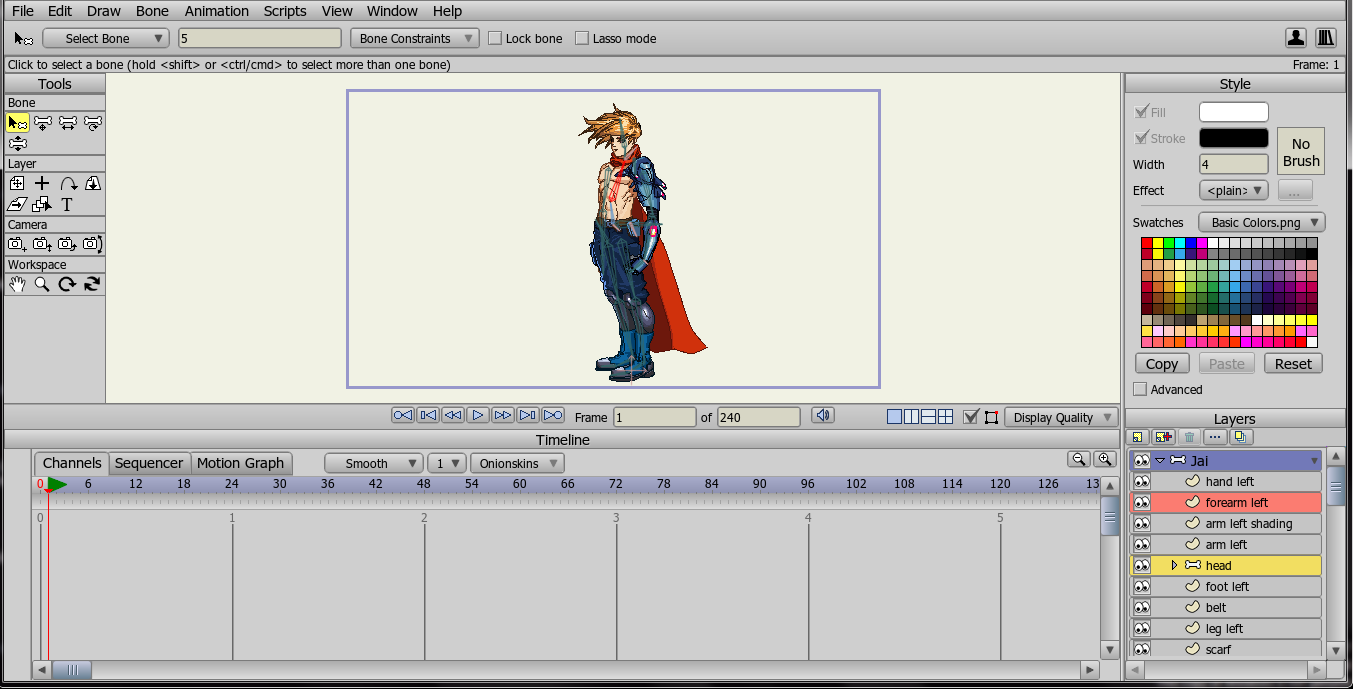Open the Display Quality dropdown
This screenshot has height=689, width=1353.
1061,417
